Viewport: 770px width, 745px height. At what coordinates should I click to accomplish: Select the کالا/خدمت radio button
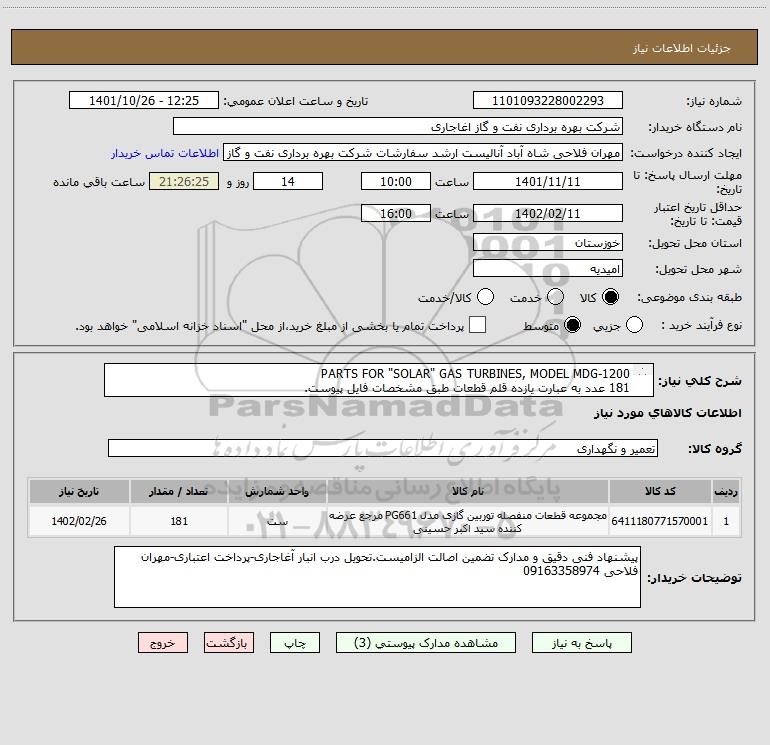485,297
